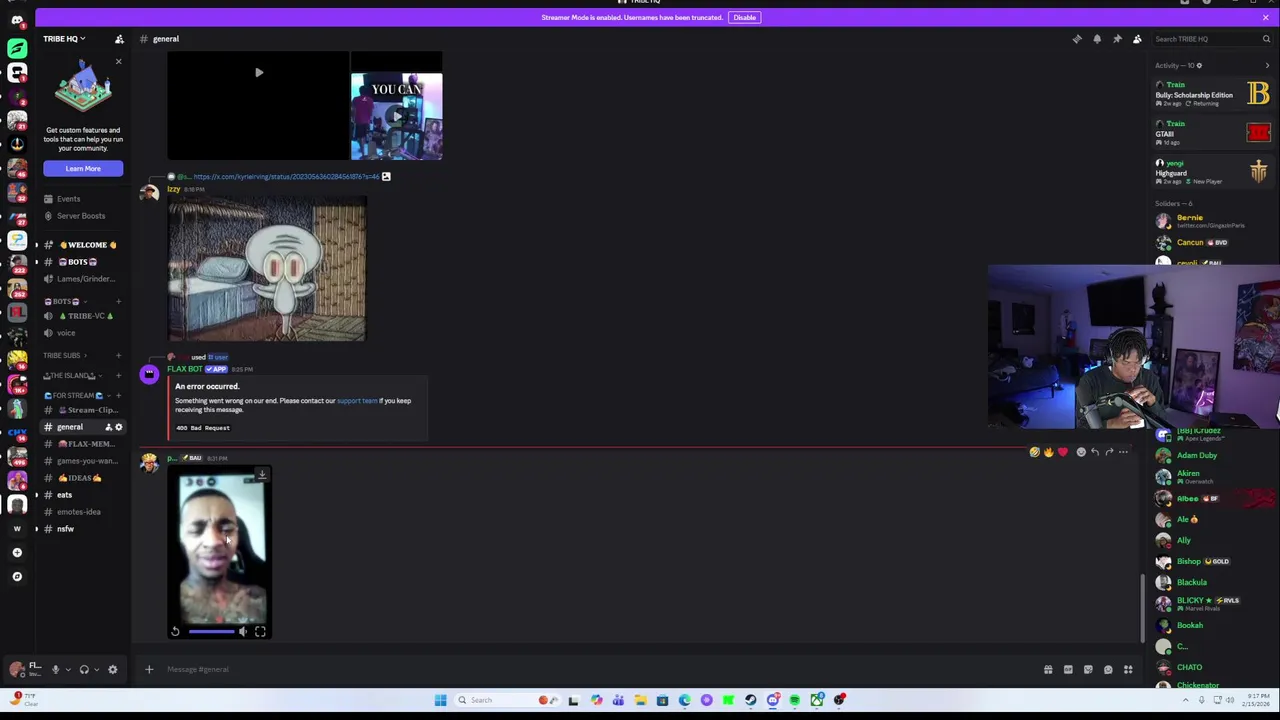Replay the selfie video
The width and height of the screenshot is (1280, 720).
coord(175,631)
